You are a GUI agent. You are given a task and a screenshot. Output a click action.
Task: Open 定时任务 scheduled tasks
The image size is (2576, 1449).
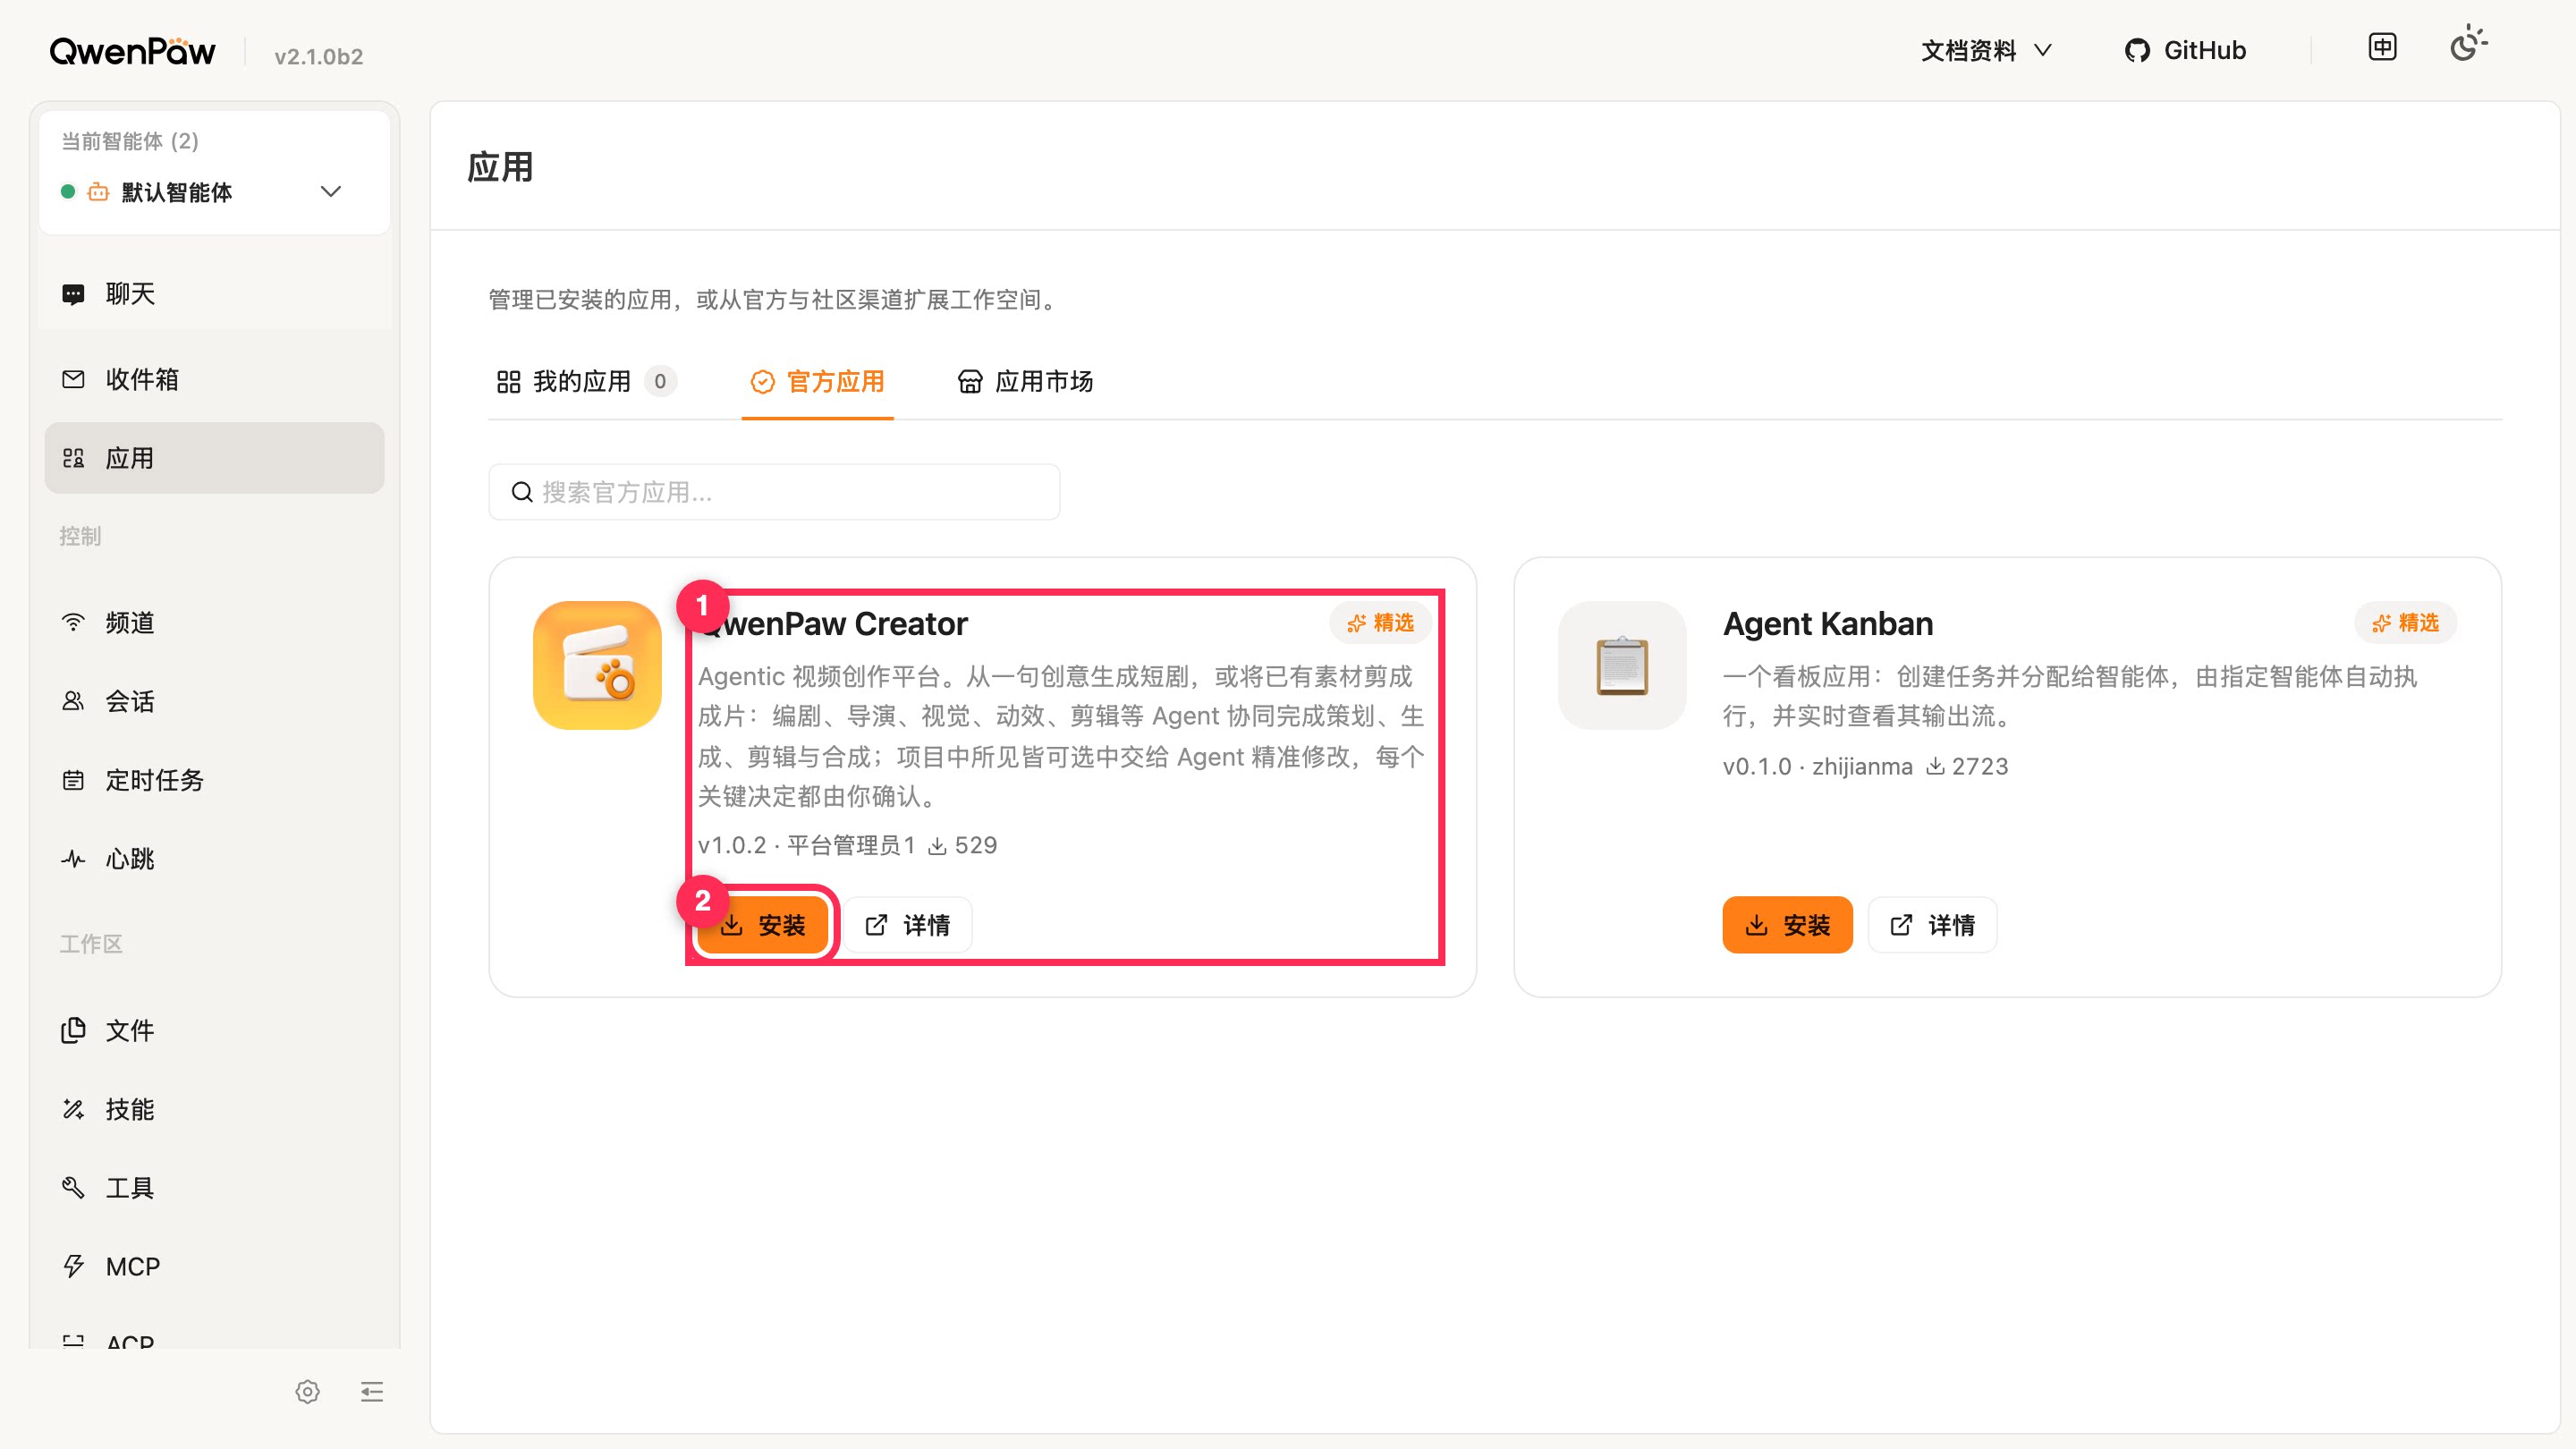(x=214, y=780)
